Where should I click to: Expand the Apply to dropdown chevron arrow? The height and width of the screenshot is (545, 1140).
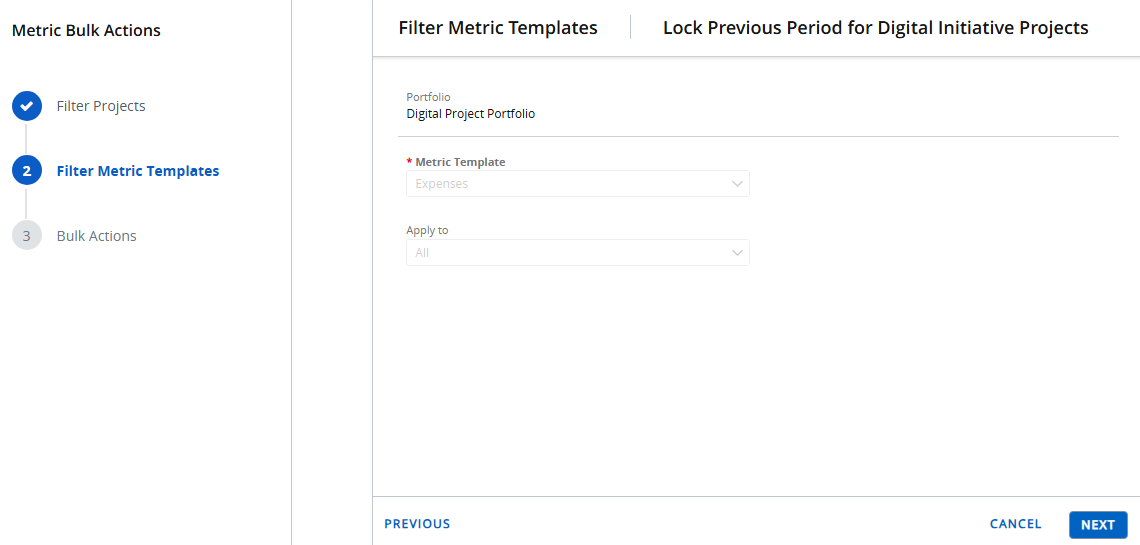click(x=737, y=253)
